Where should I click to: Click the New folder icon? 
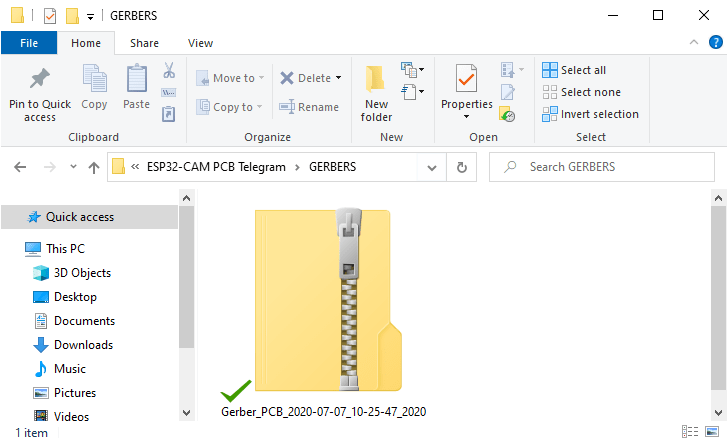pos(375,78)
